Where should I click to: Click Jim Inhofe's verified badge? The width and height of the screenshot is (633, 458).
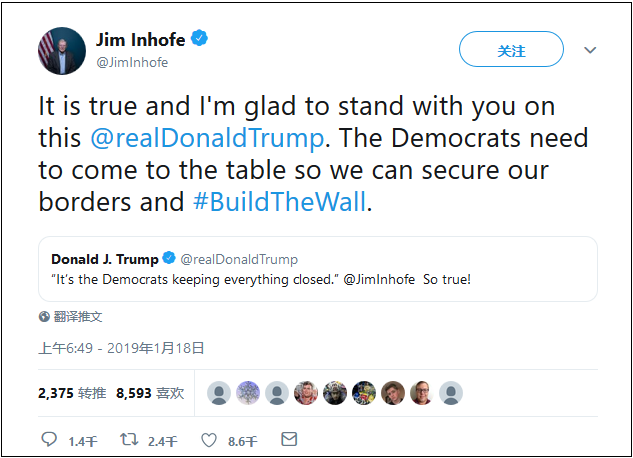(x=200, y=40)
